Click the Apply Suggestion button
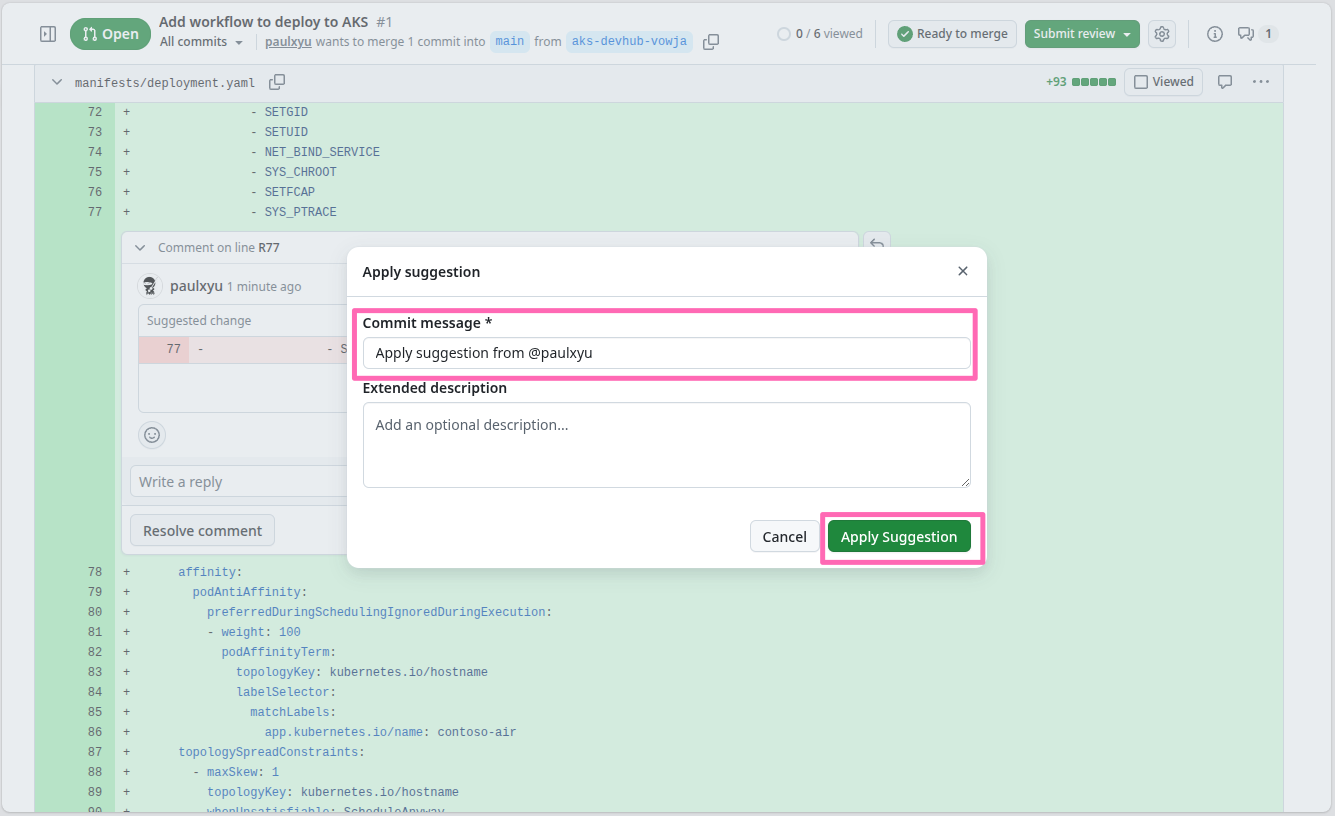Screen dimensions: 1335x816 899,537
